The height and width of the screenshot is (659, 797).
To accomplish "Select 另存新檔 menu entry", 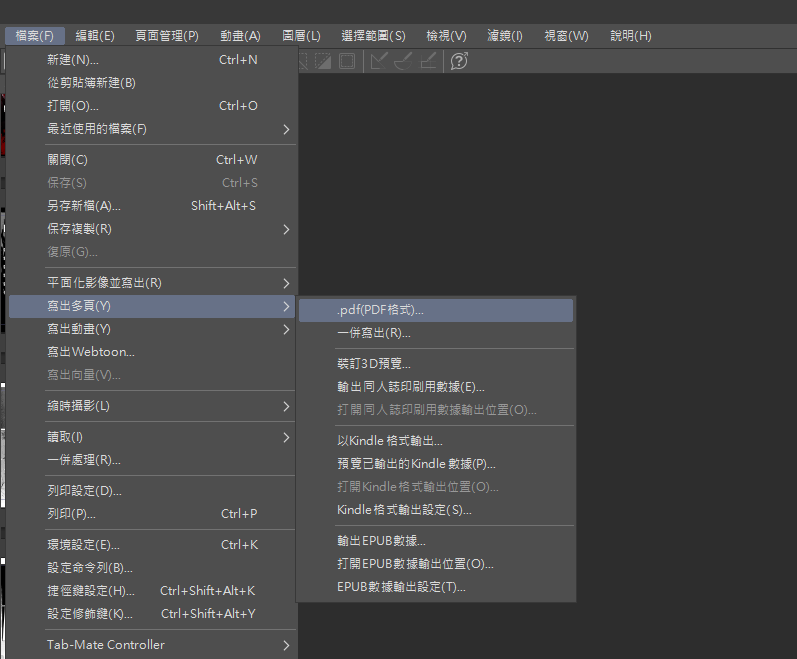I will coord(84,206).
